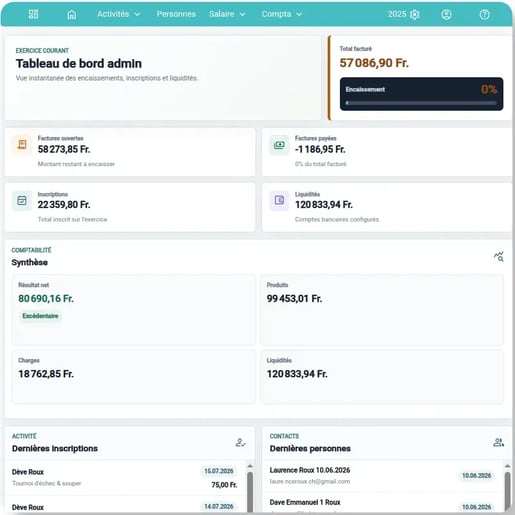Click the Dernières inscriptions list scrollbar

[x=250, y=488]
